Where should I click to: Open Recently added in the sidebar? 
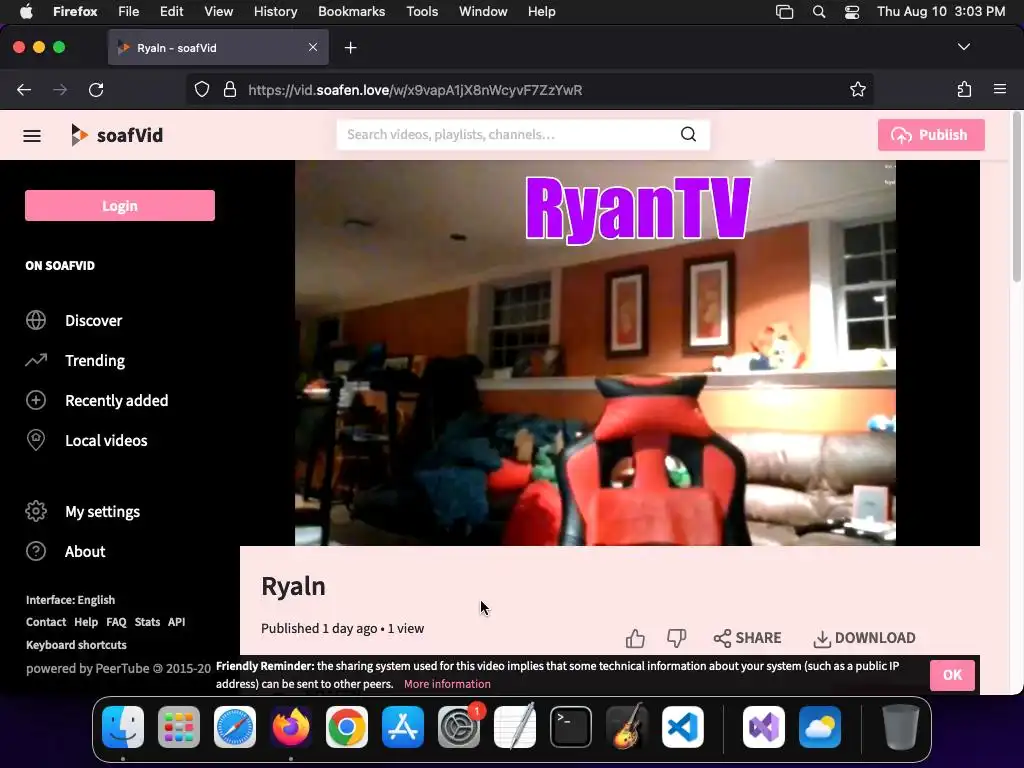click(116, 400)
